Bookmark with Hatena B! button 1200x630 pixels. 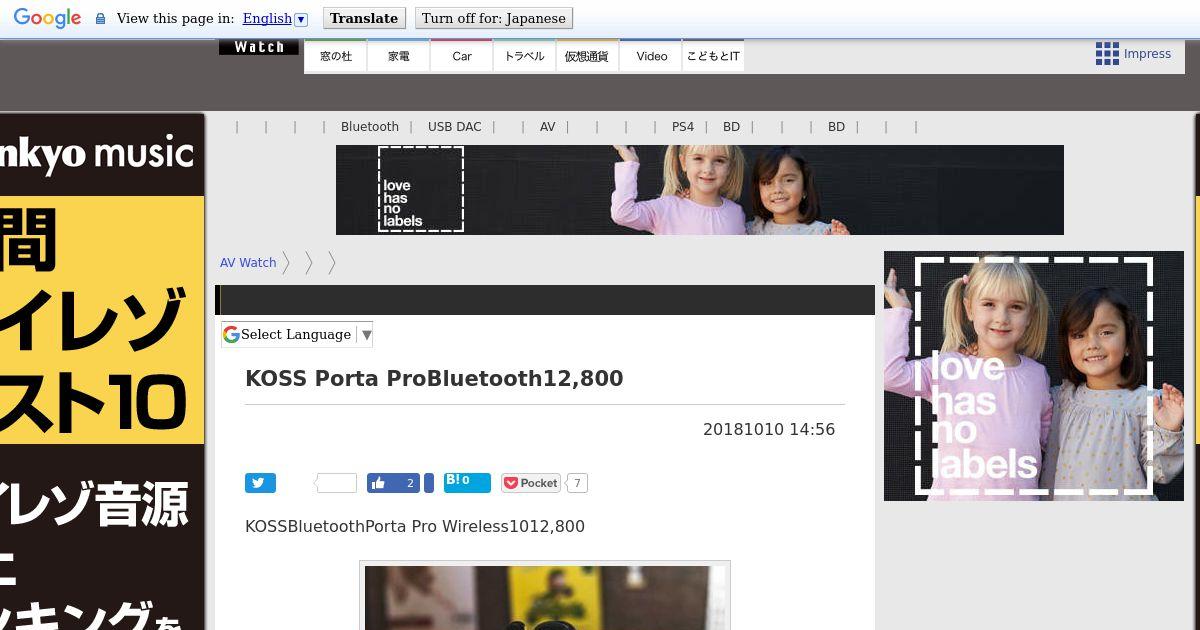tap(467, 483)
